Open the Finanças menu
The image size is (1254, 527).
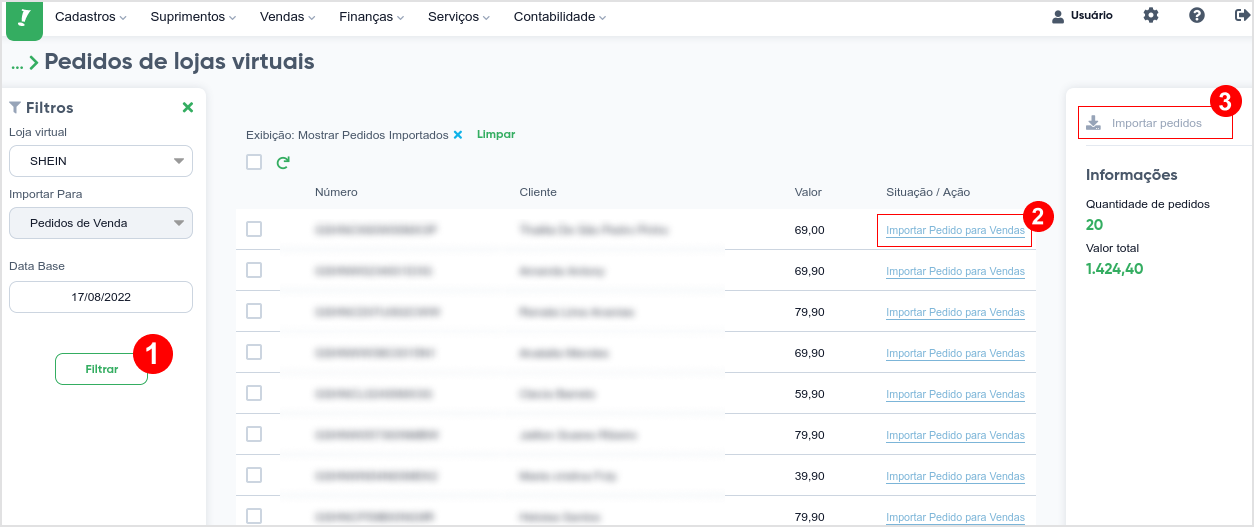click(x=372, y=17)
